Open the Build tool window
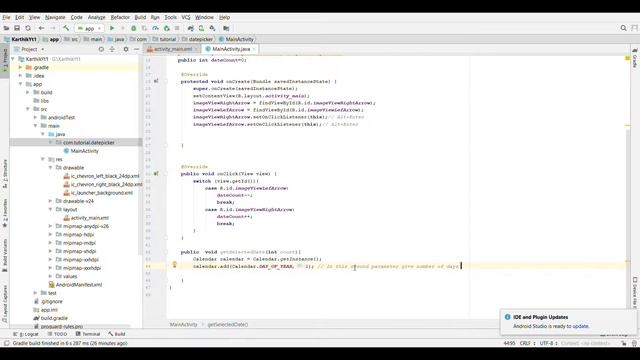This screenshot has width=640, height=360. (117, 334)
